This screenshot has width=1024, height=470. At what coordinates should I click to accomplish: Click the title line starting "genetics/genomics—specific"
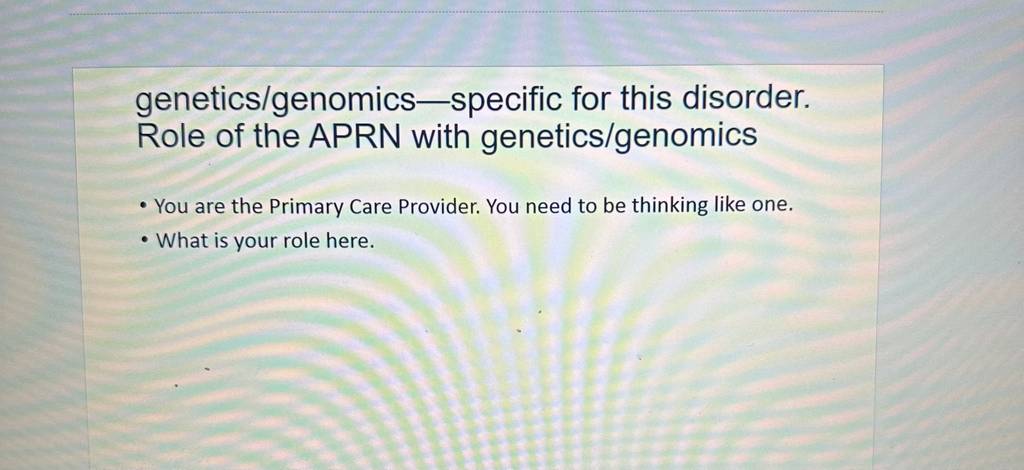coord(472,101)
